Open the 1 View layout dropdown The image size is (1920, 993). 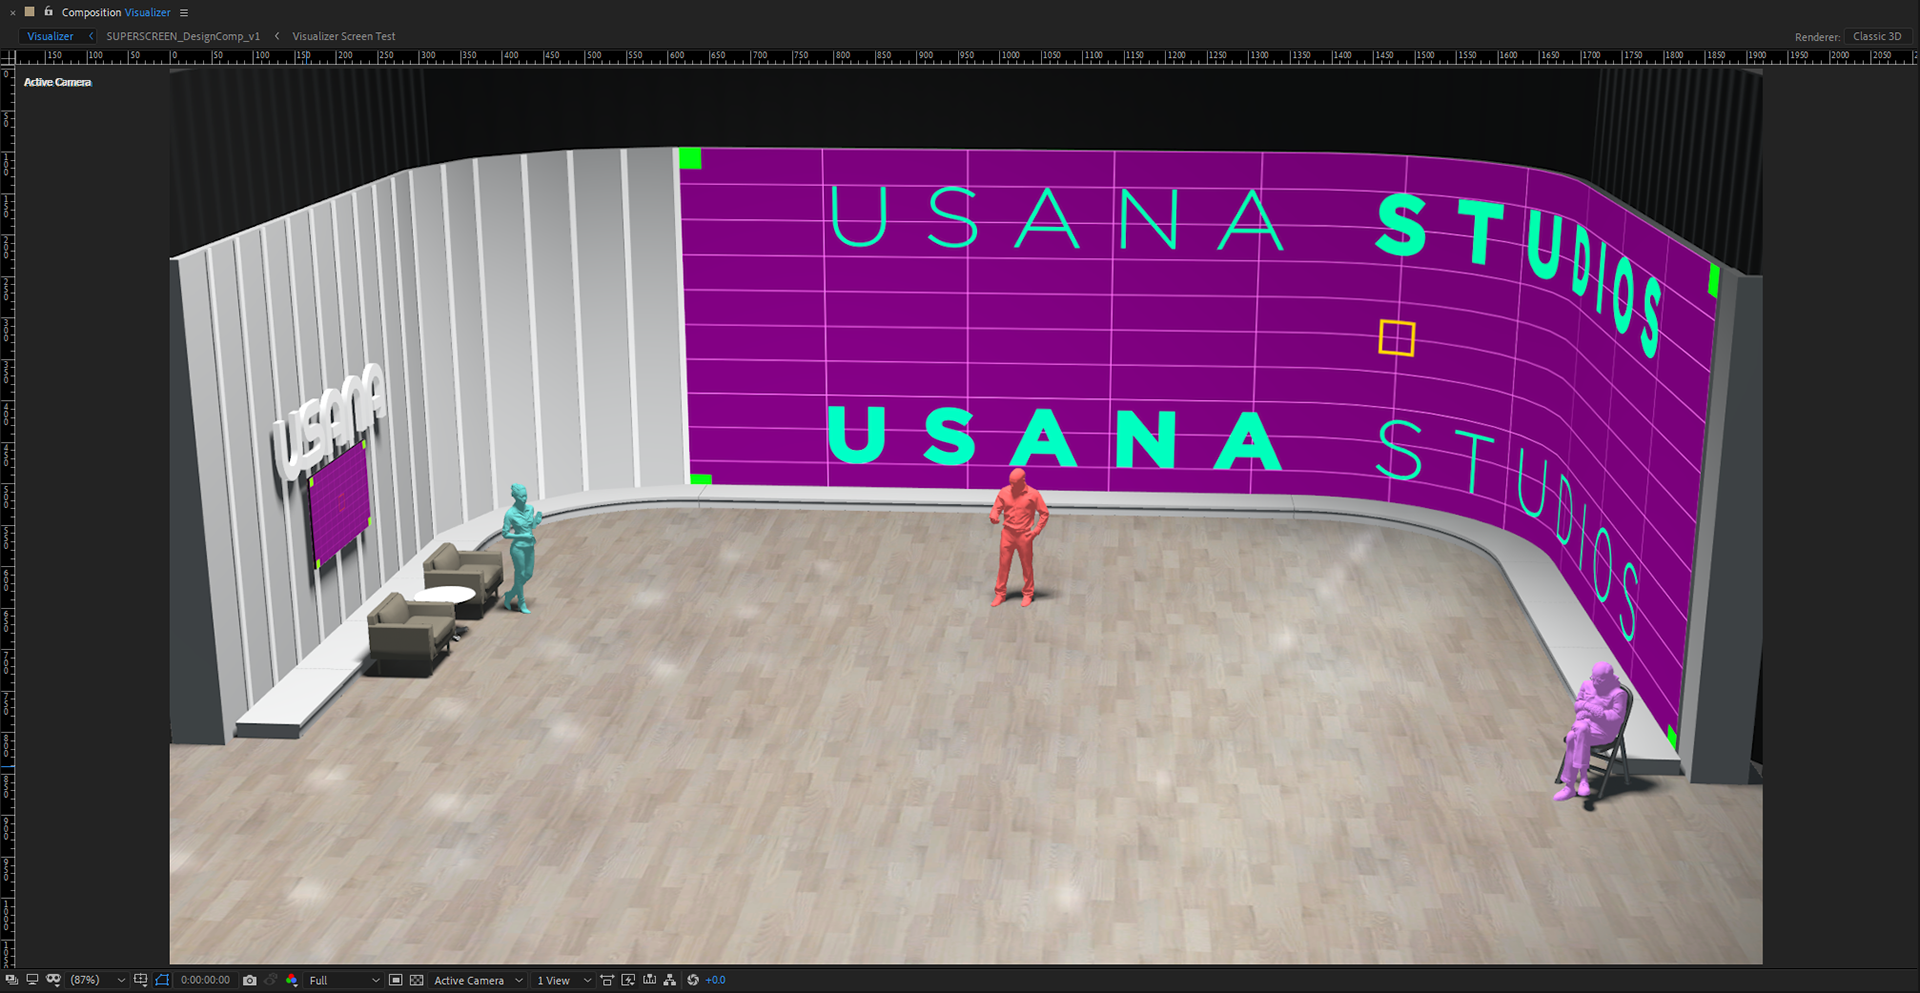(x=564, y=980)
